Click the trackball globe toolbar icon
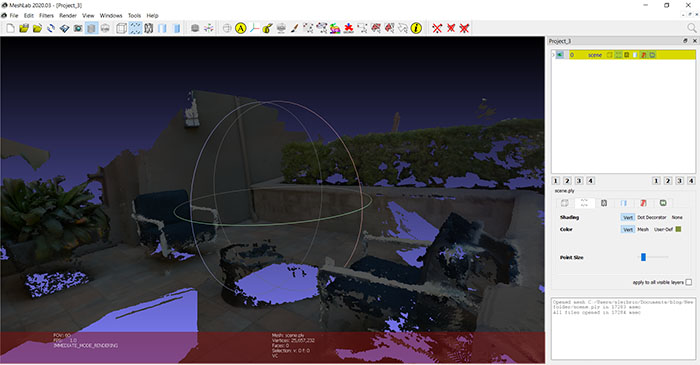The image size is (700, 365). pos(227,28)
